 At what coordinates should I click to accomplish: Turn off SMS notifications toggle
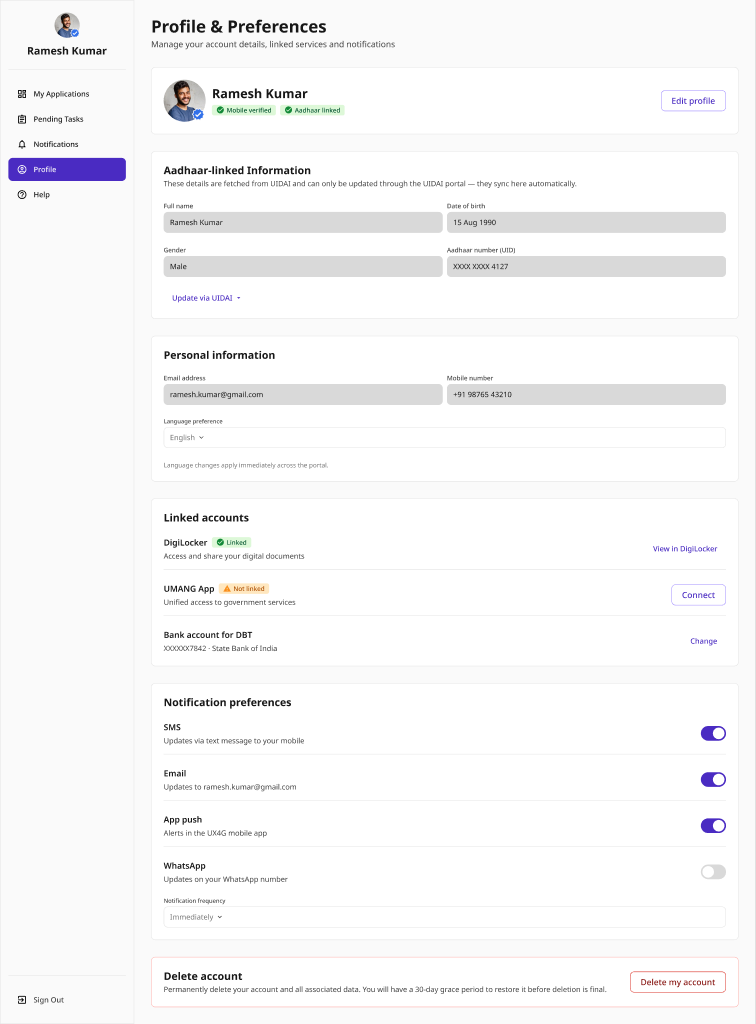tap(713, 733)
